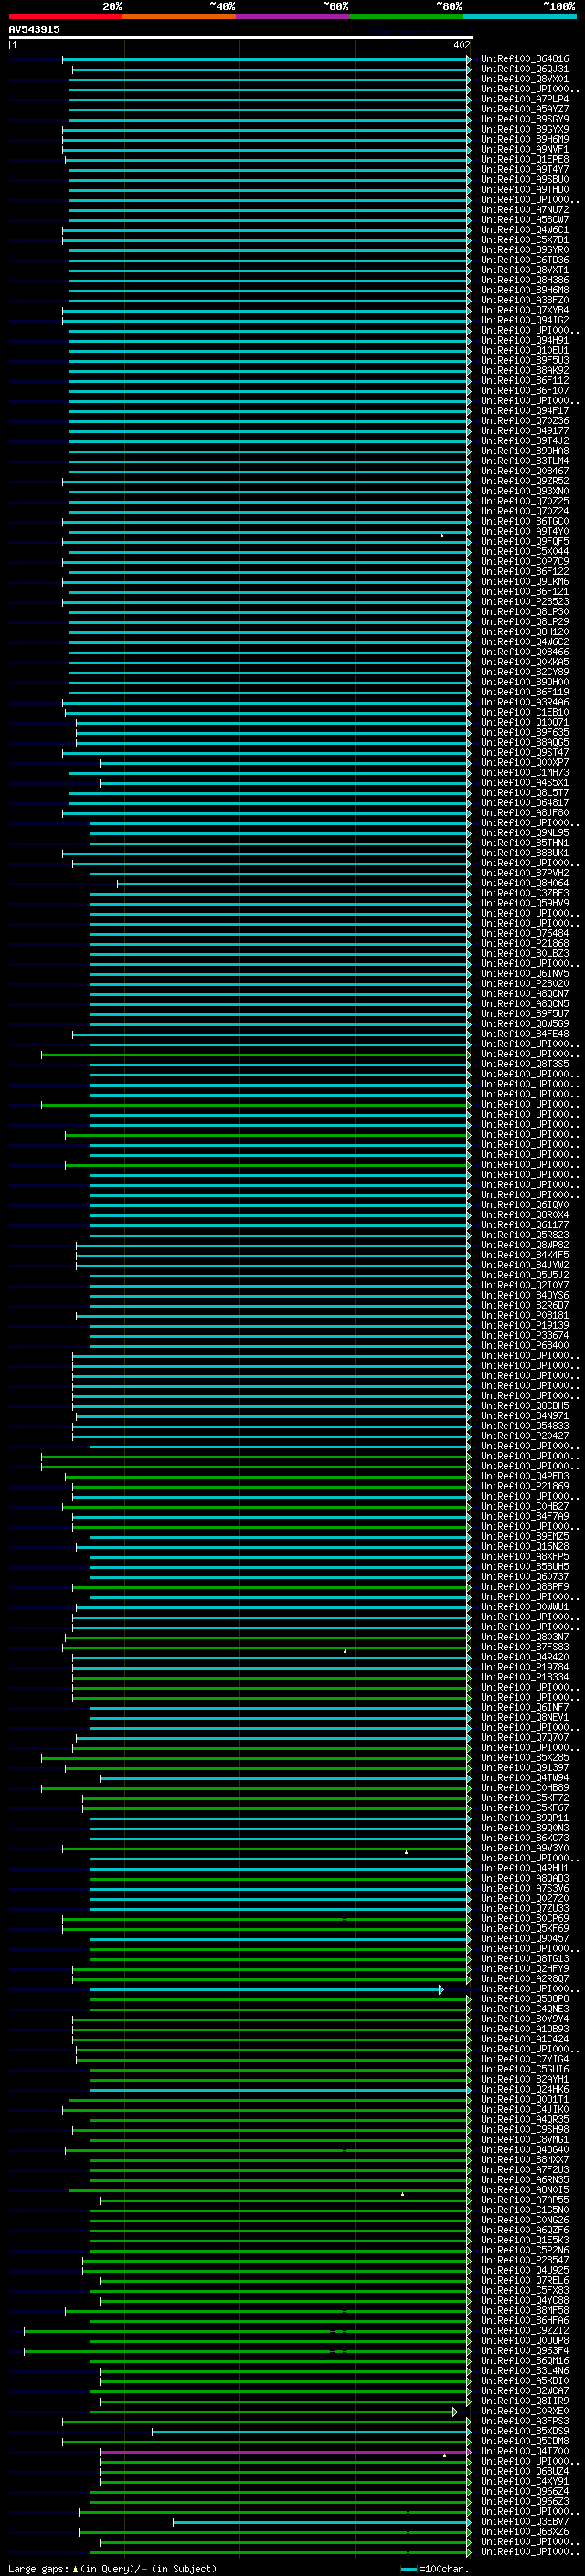
Task: Click label UniRef100_Q8T335
Action: [525, 1064]
